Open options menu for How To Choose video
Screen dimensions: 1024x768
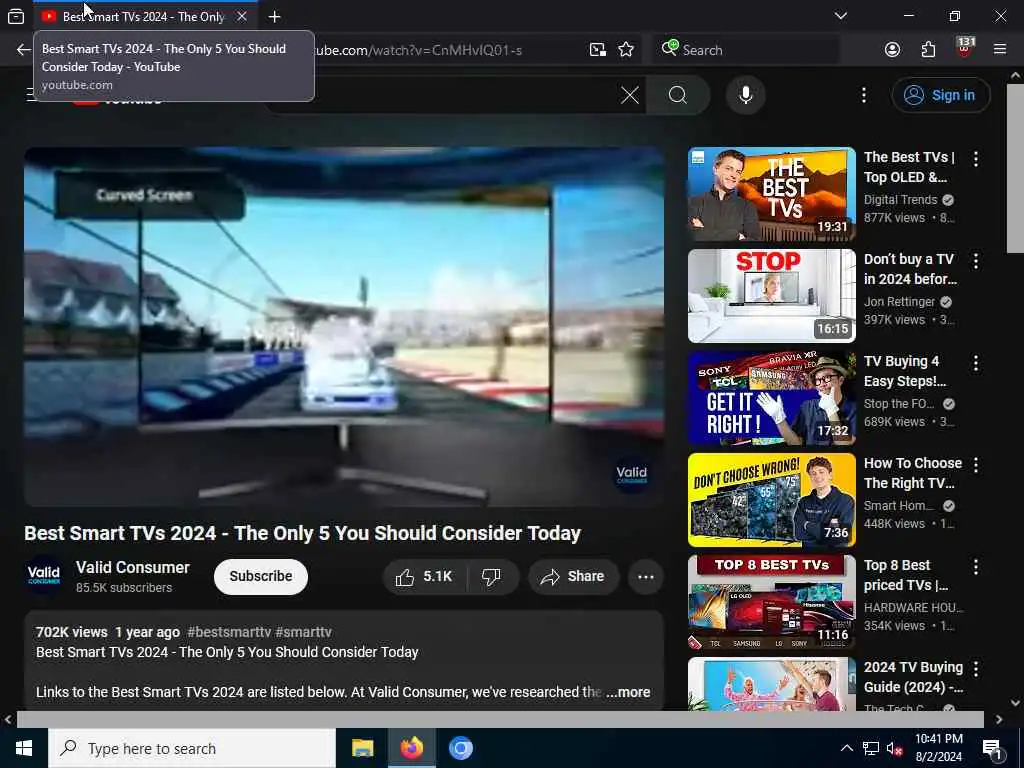coord(976,464)
